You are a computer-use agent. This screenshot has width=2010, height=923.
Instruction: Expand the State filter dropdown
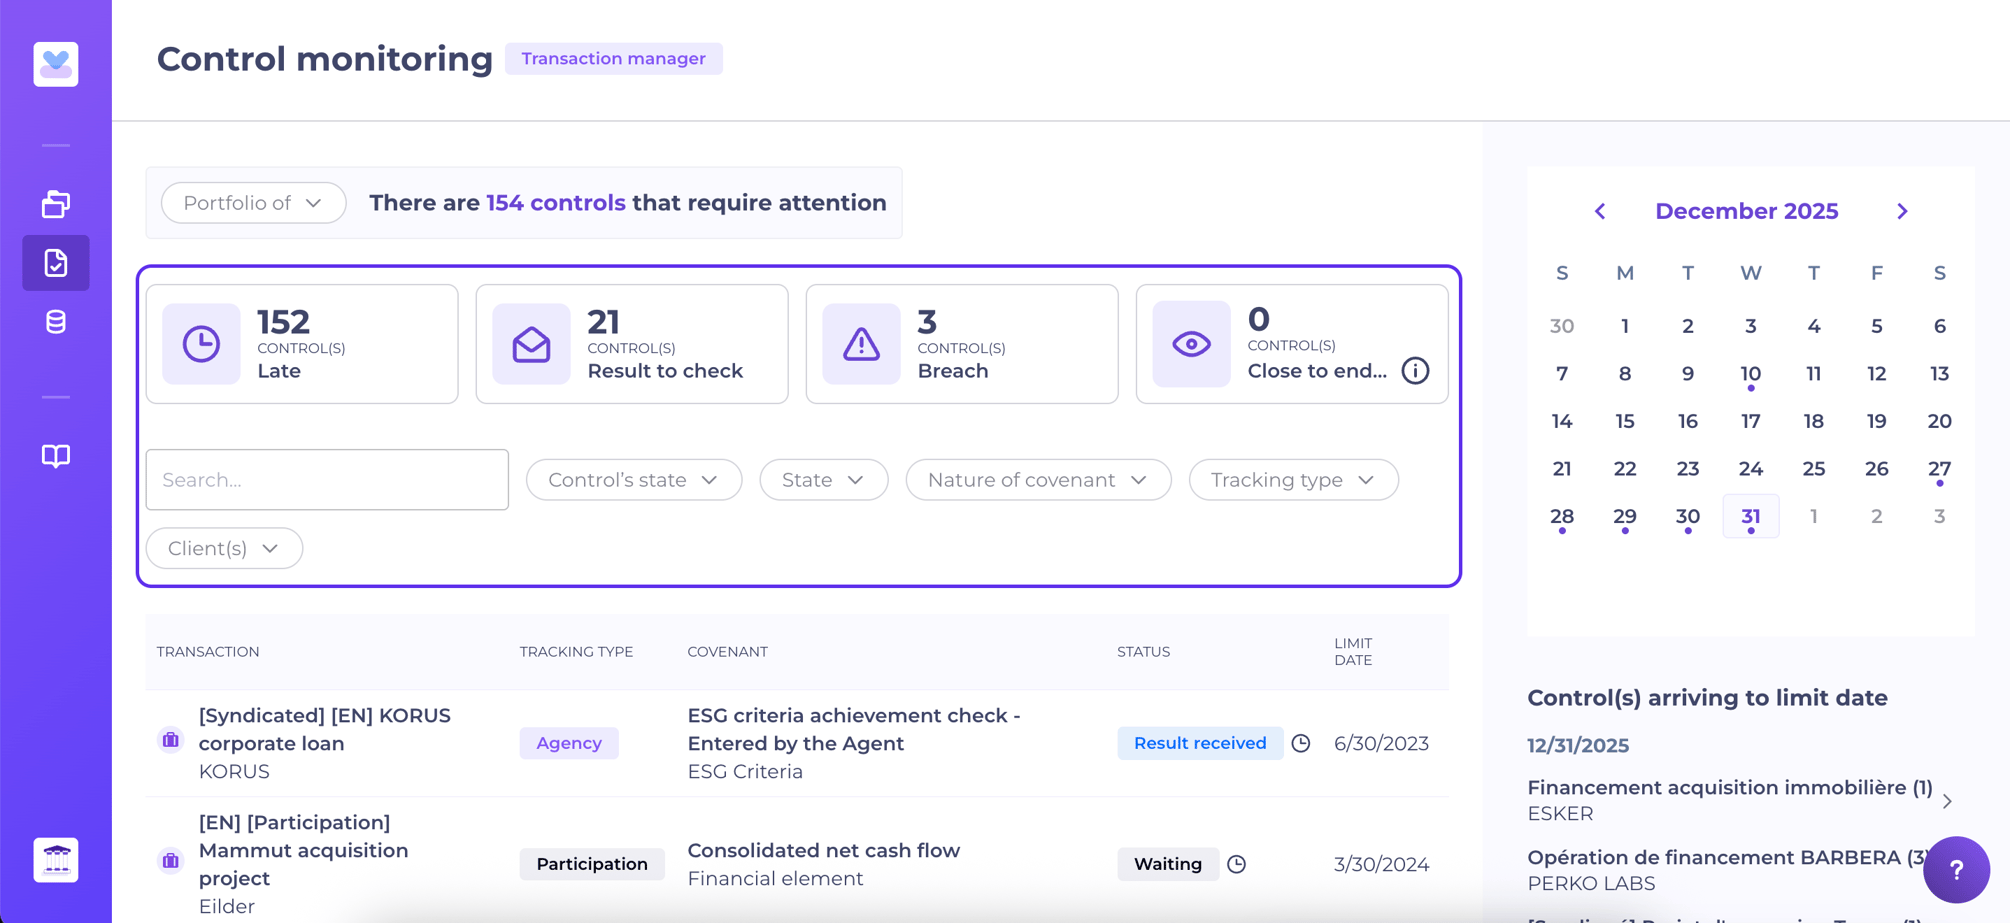click(x=824, y=480)
